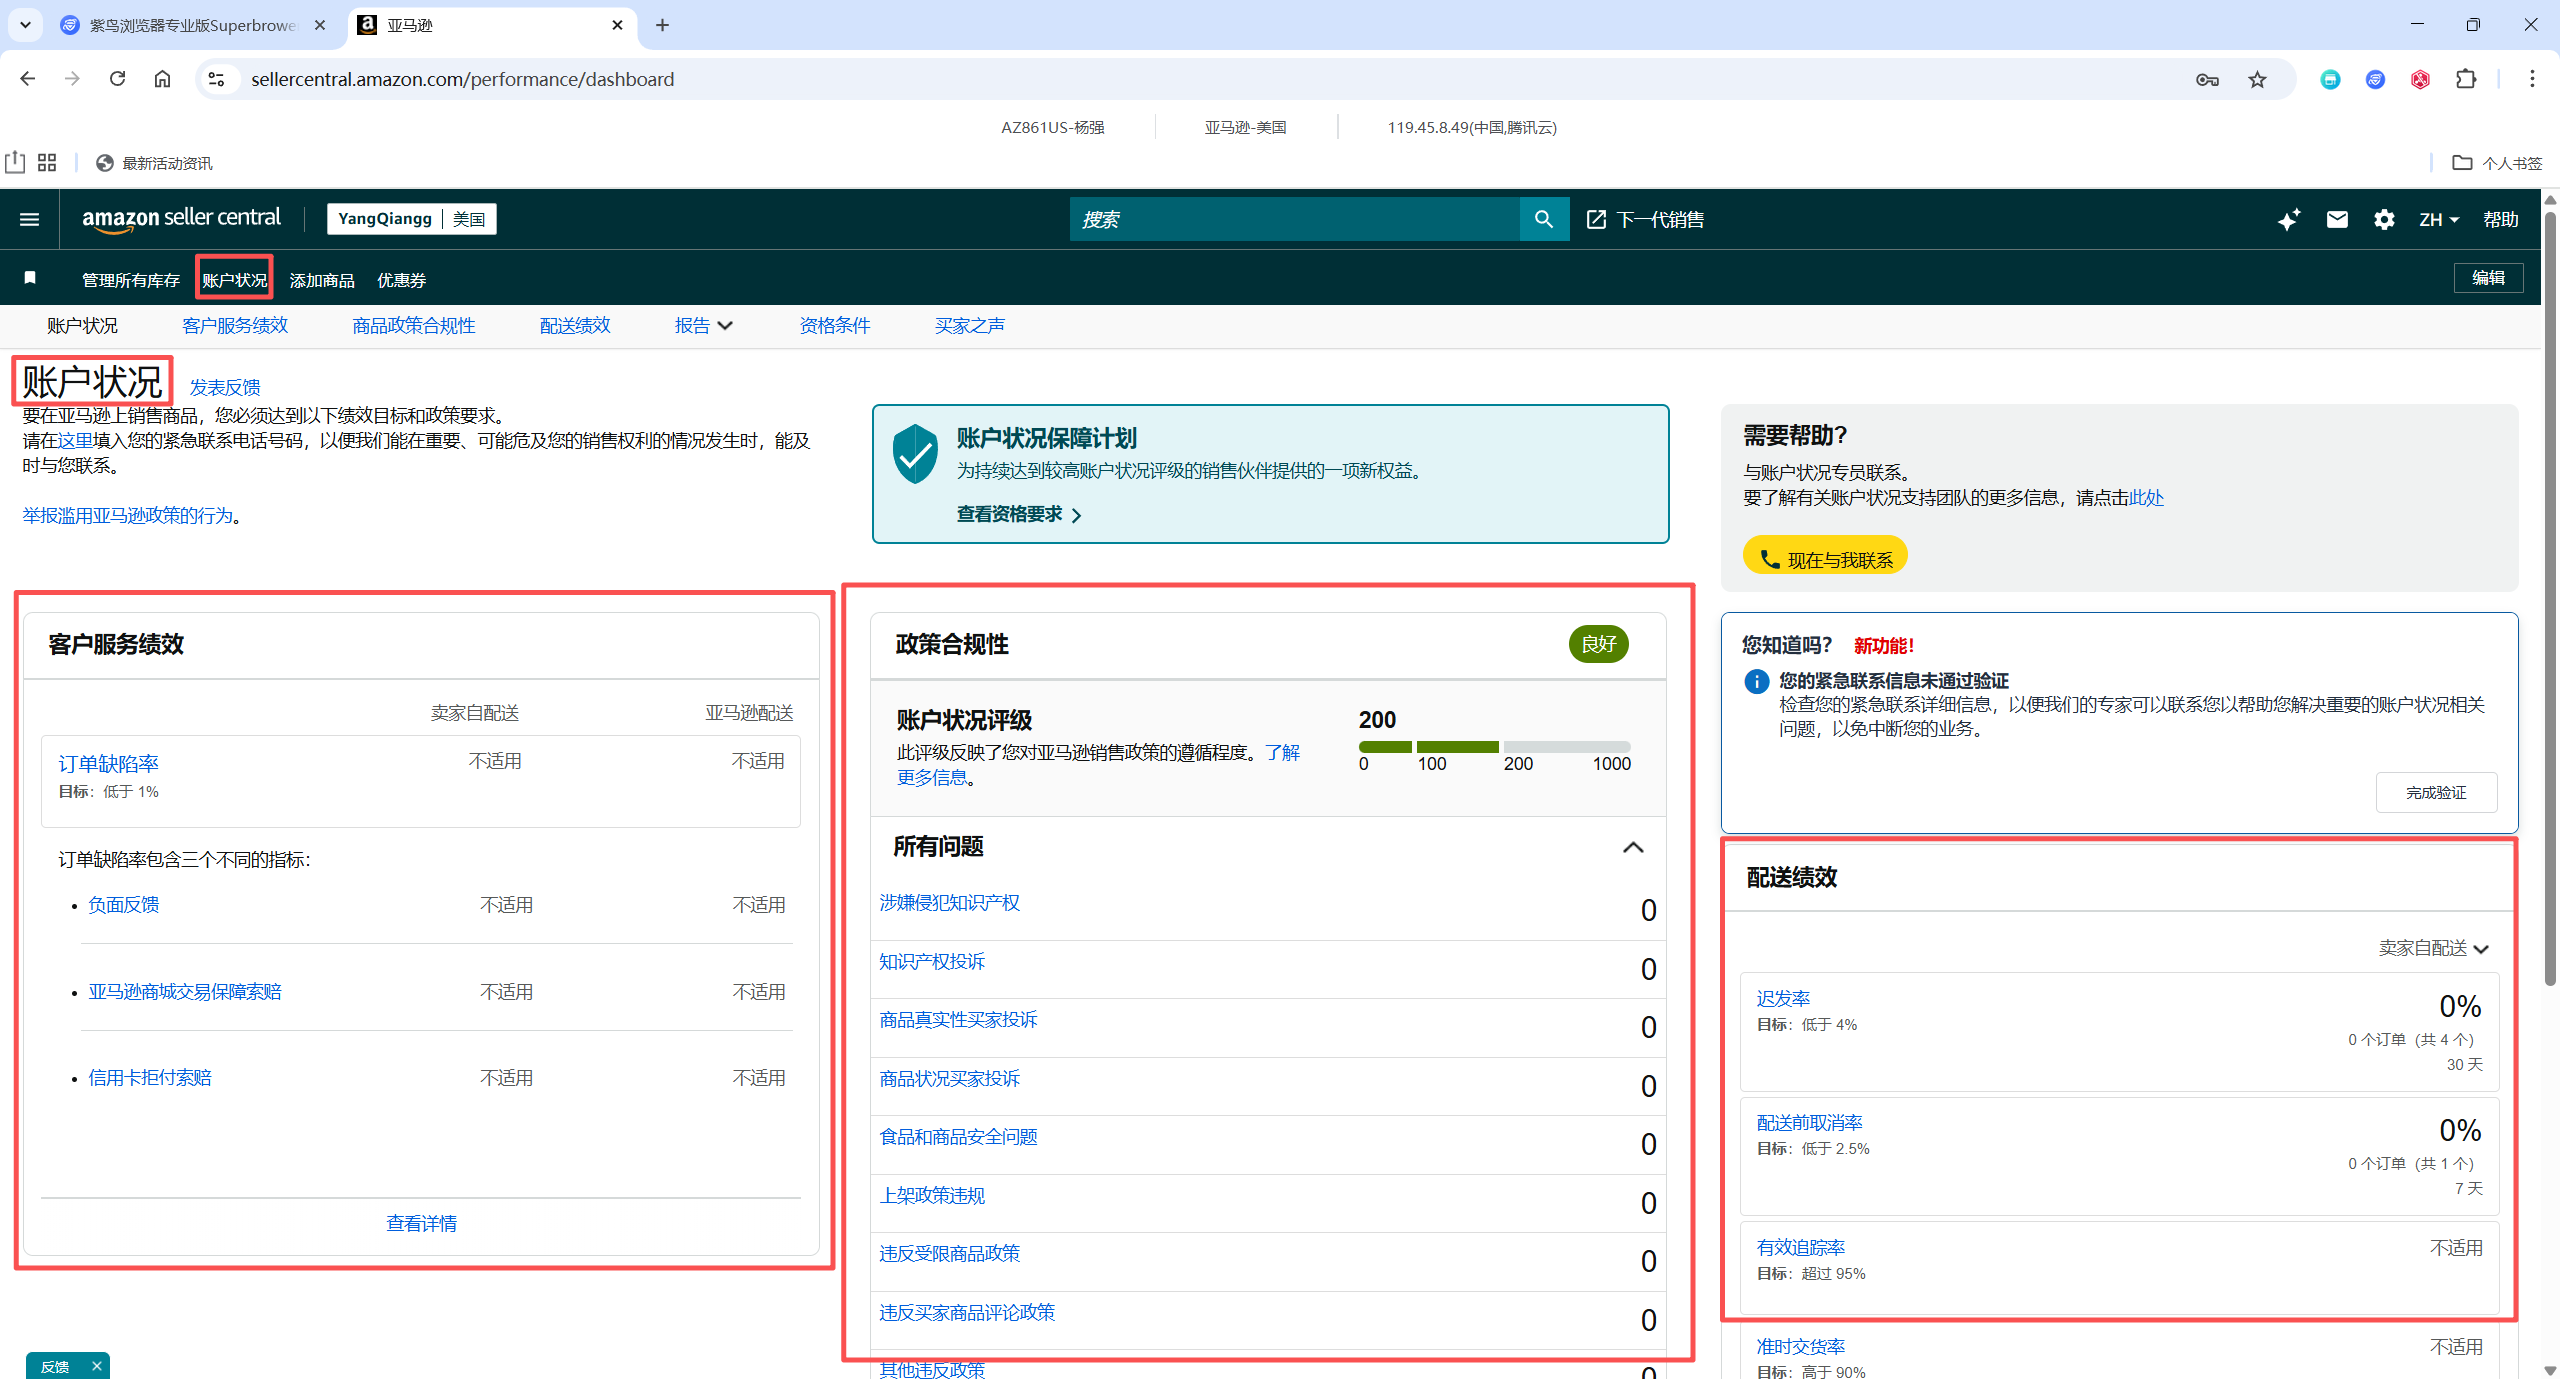Expand the 报告 reports dropdown
Screen dimensions: 2560x1379
pyautogui.click(x=703, y=325)
